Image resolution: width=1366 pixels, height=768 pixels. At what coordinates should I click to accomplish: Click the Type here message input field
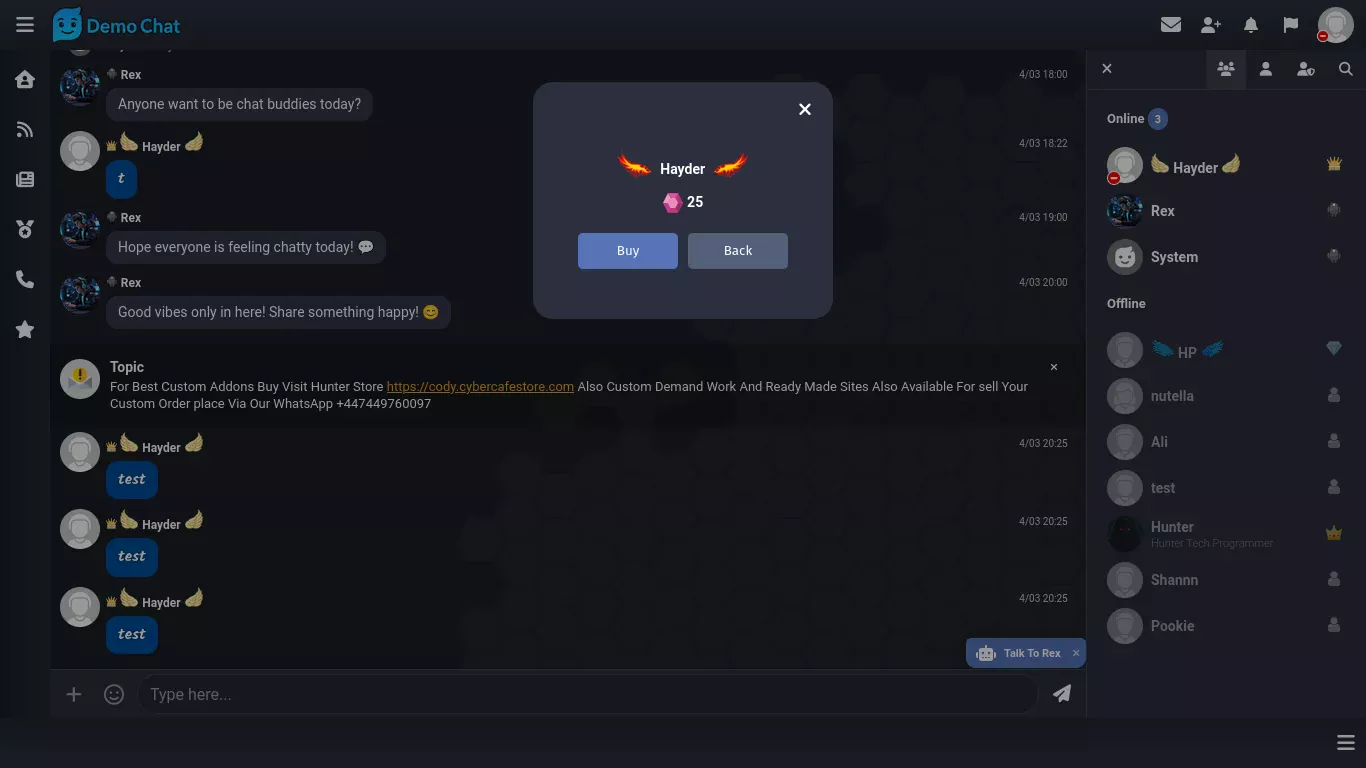tap(587, 694)
